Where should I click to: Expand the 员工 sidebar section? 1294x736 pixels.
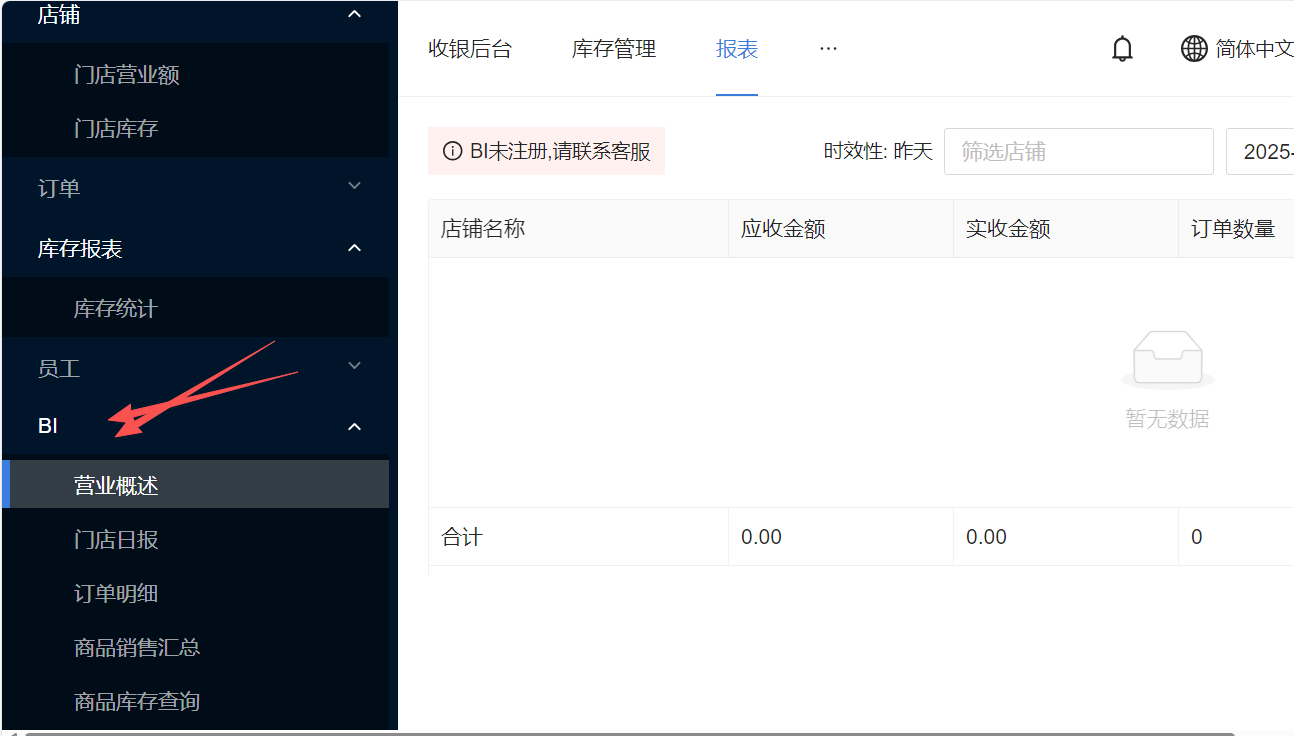click(354, 367)
